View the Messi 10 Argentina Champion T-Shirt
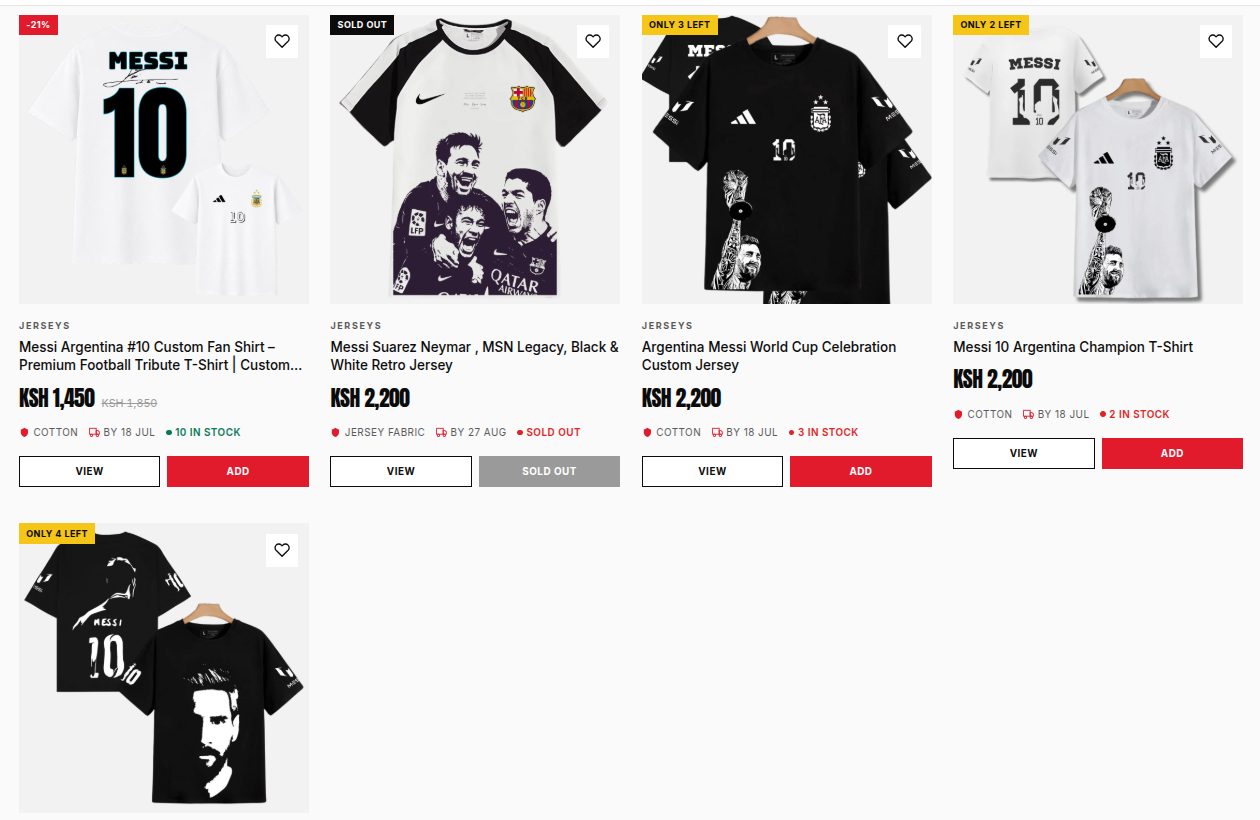The image size is (1260, 820). tap(1024, 453)
